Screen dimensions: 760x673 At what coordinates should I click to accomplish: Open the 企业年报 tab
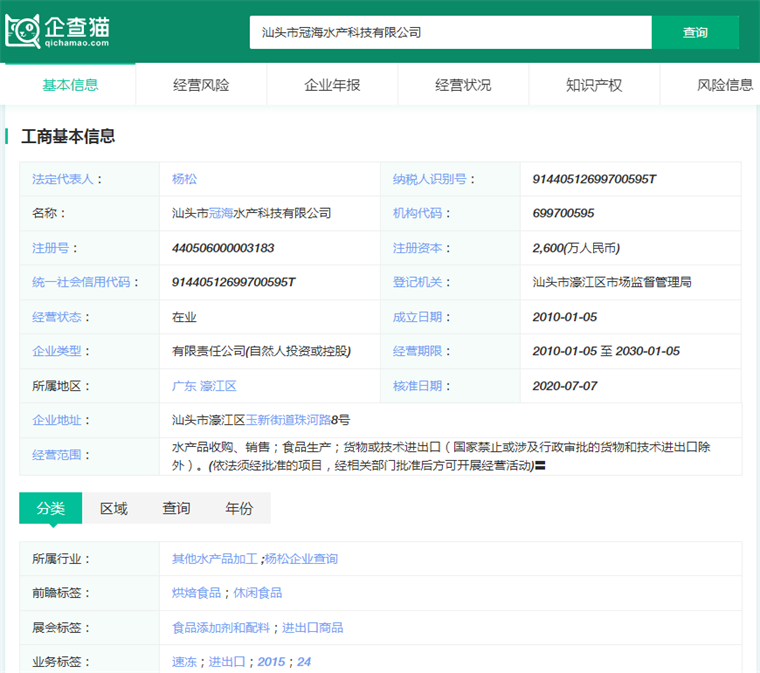[332, 85]
